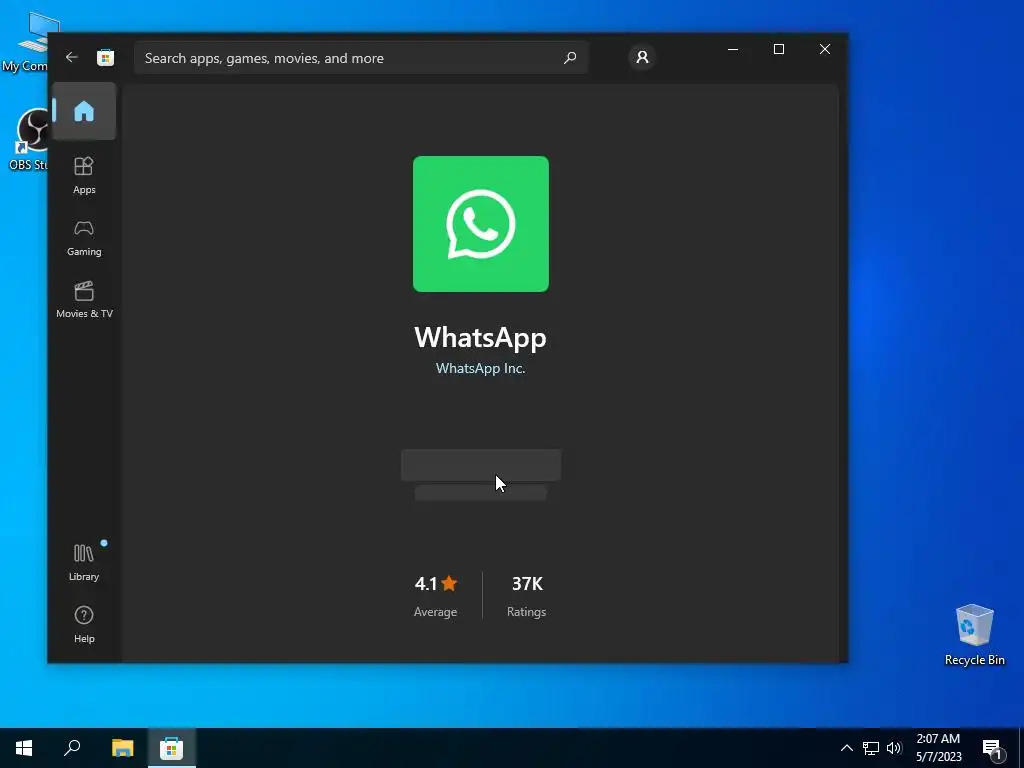
Task: Click into the Search apps, games, movies field
Action: (x=361, y=58)
